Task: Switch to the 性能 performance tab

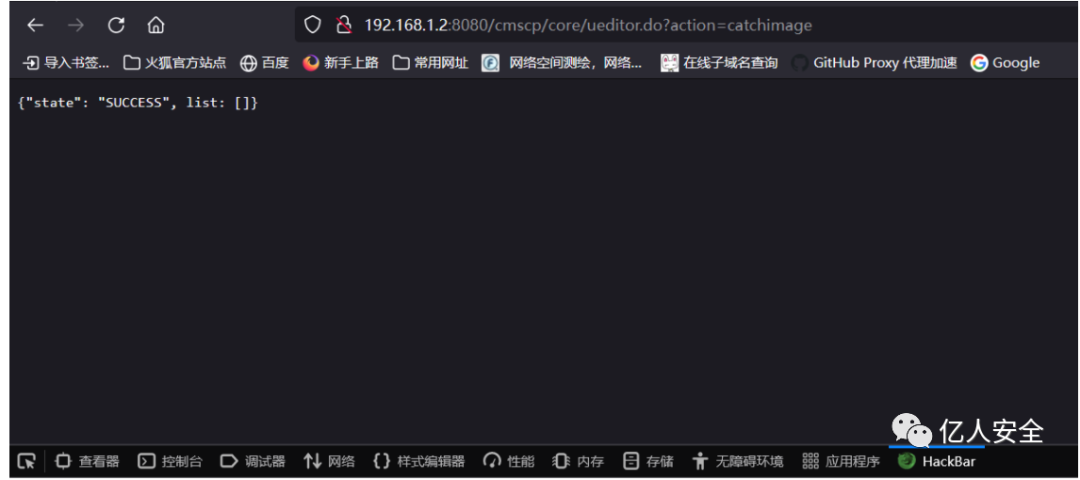Action: (x=509, y=461)
